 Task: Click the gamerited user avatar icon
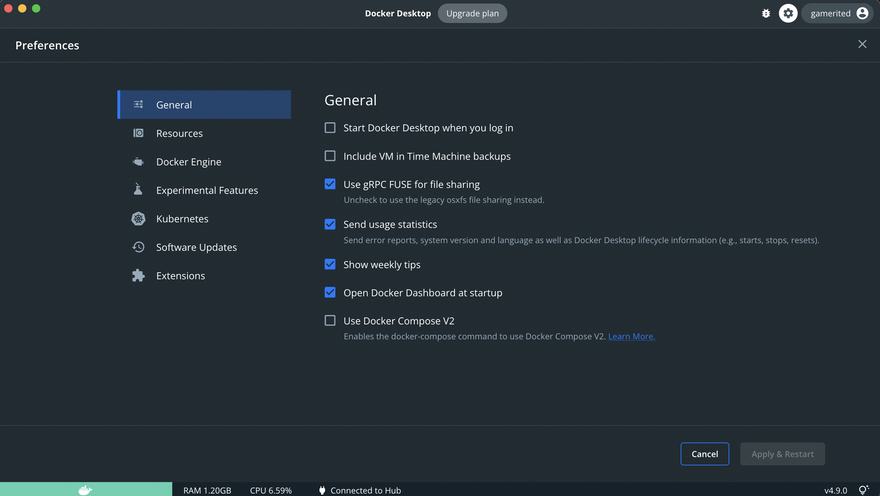tap(863, 14)
